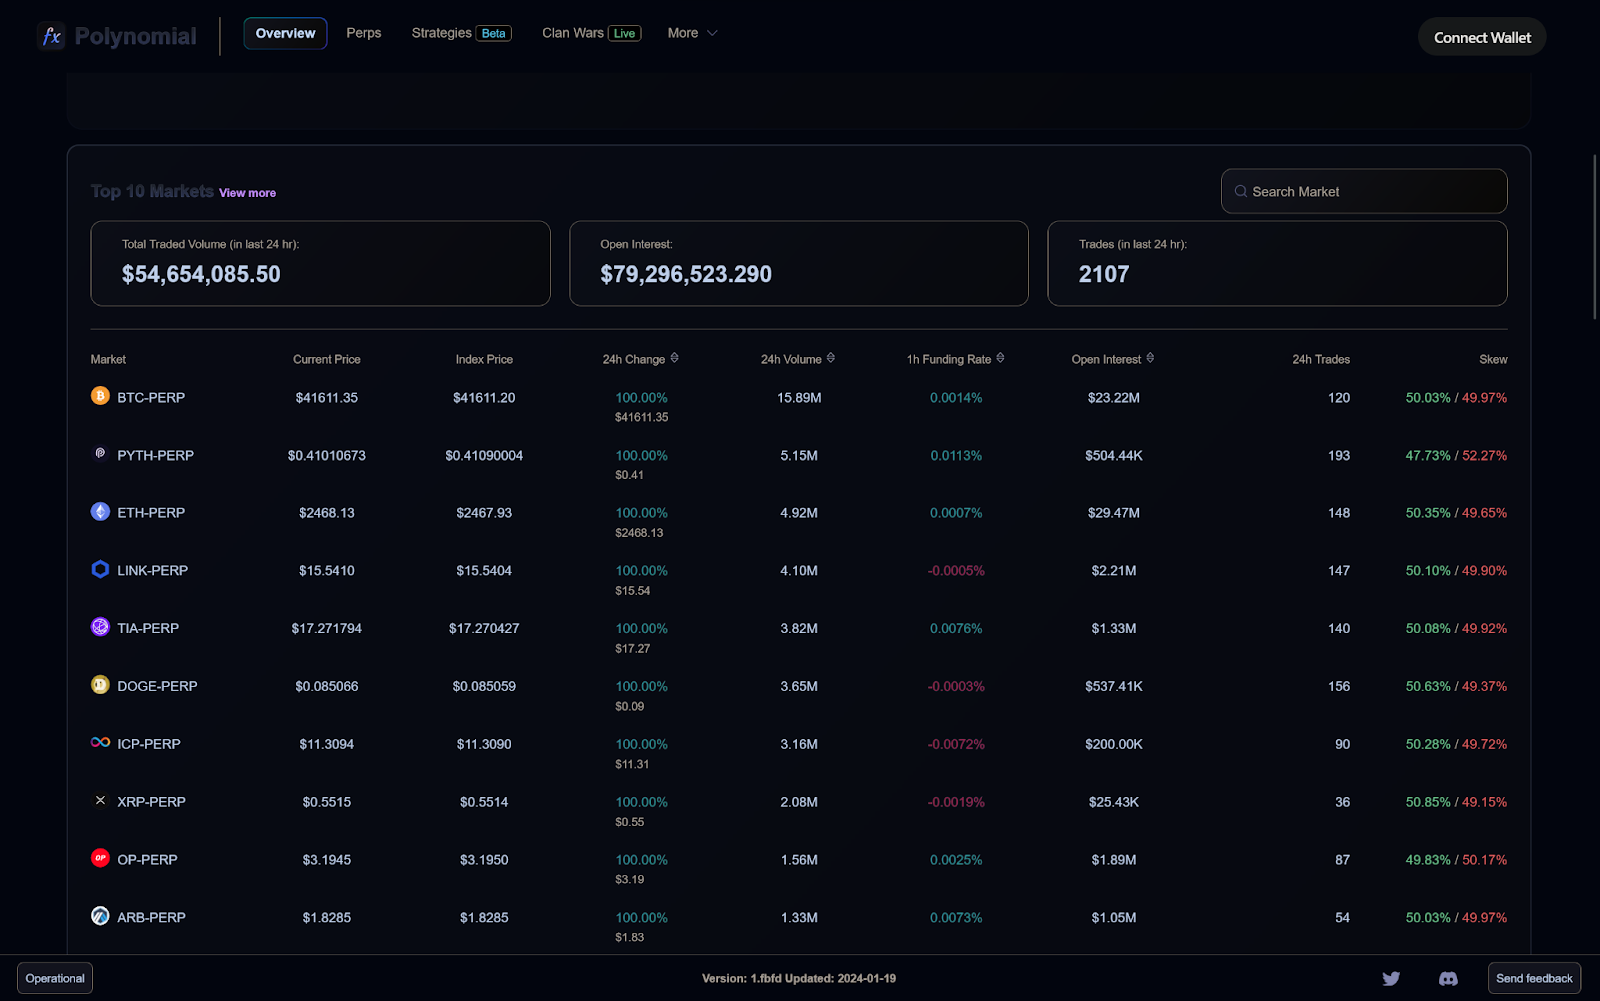Sort by 1h Funding Rate arrows
This screenshot has width=1600, height=1001.
1000,358
